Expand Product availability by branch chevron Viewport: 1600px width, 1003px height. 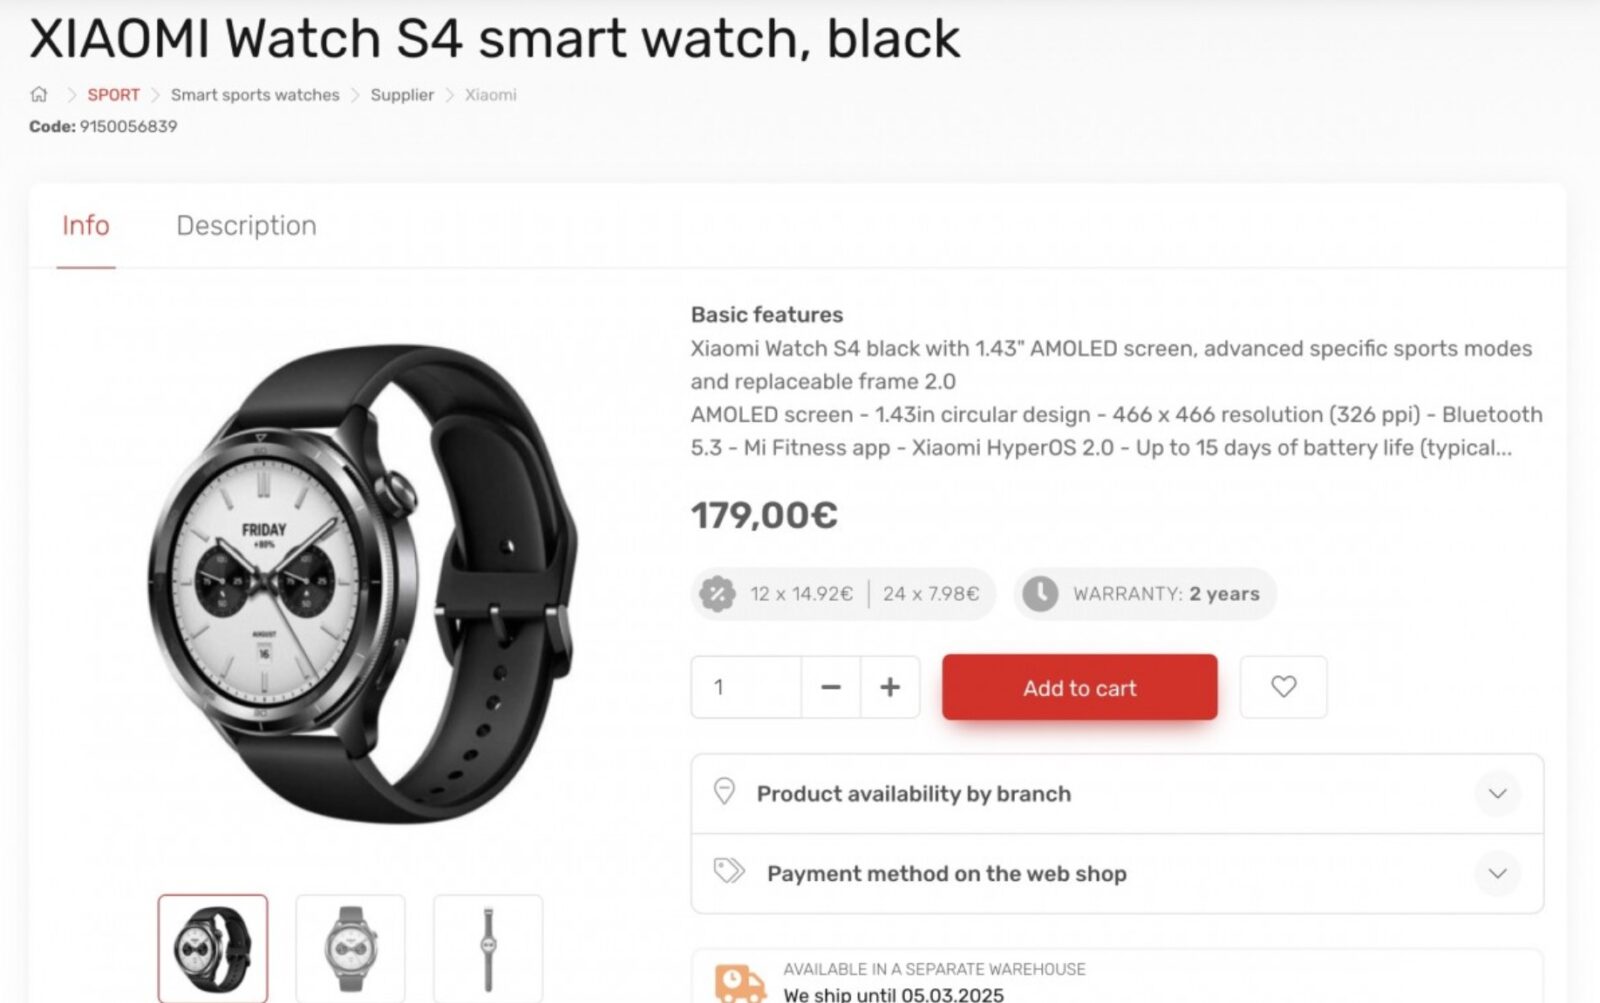point(1497,794)
